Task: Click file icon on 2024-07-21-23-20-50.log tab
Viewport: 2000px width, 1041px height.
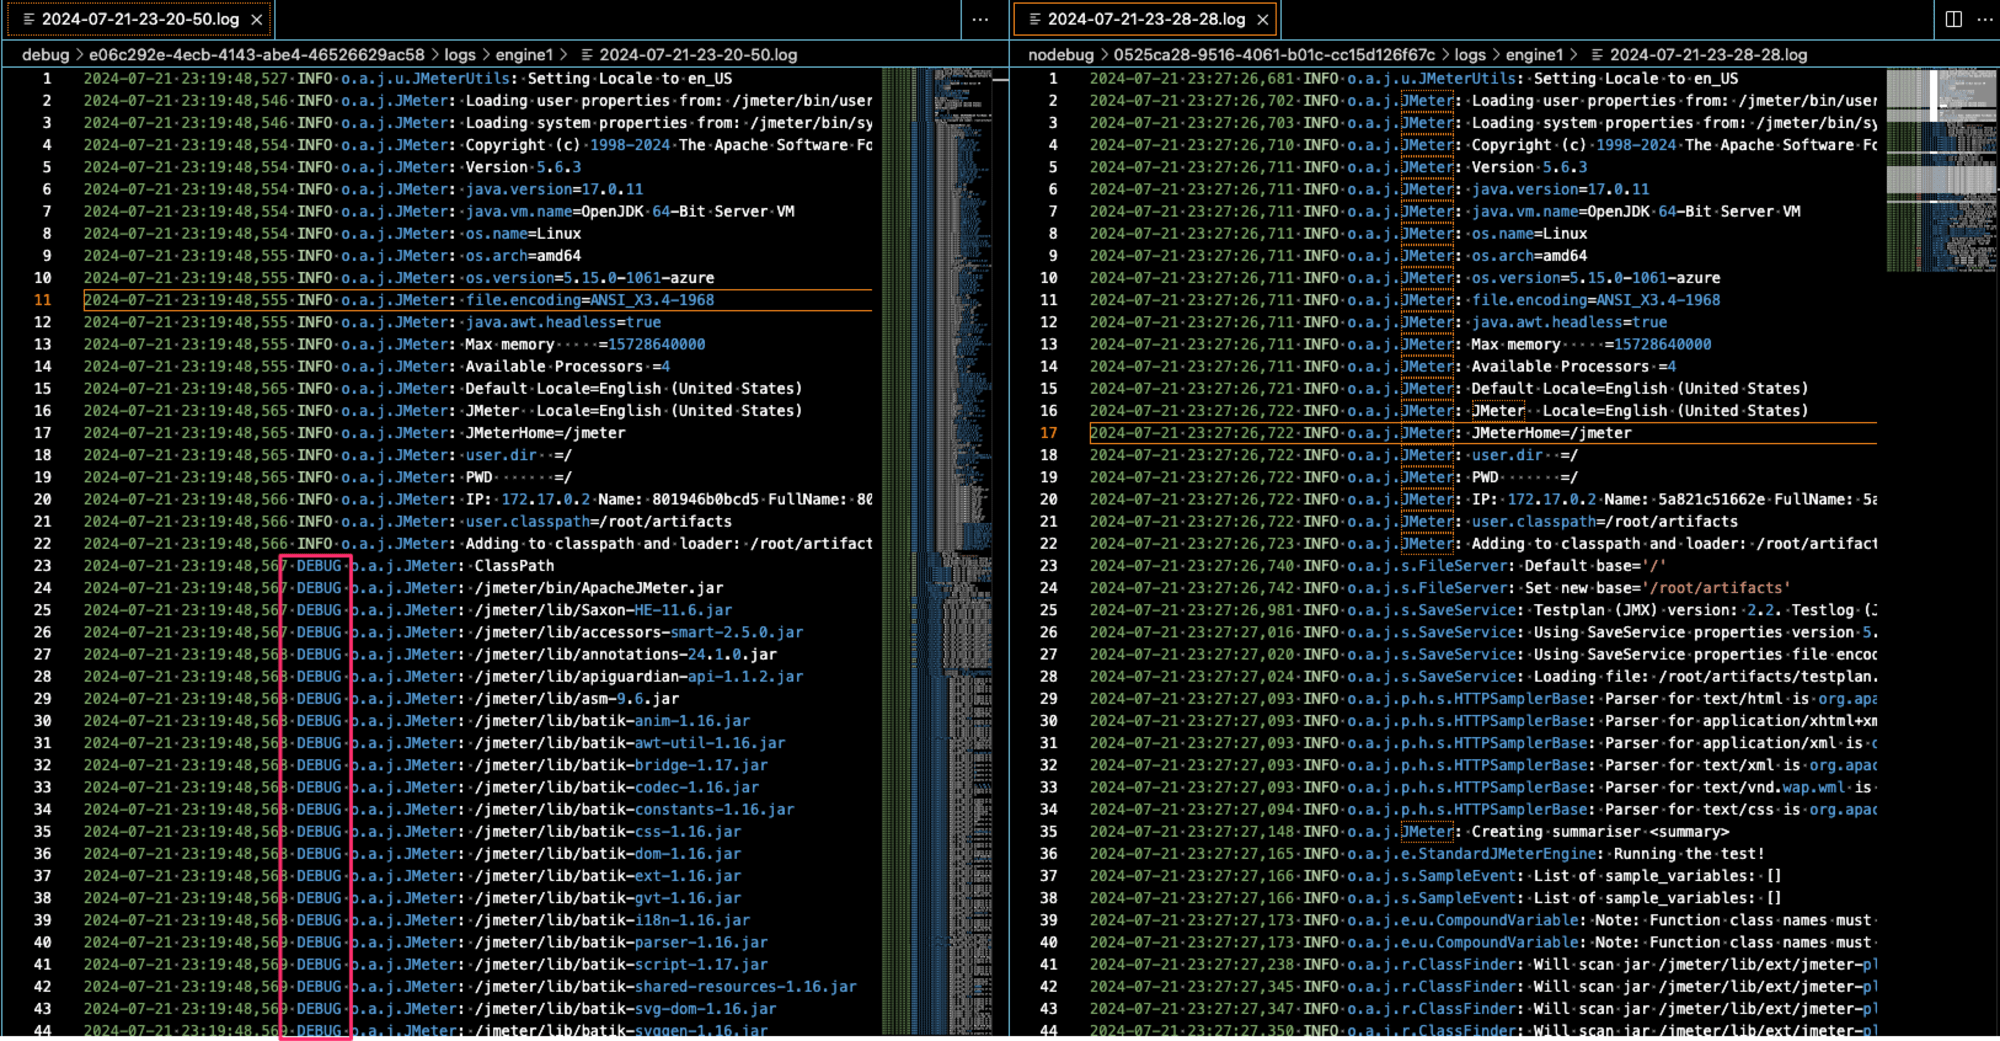Action: [x=29, y=19]
